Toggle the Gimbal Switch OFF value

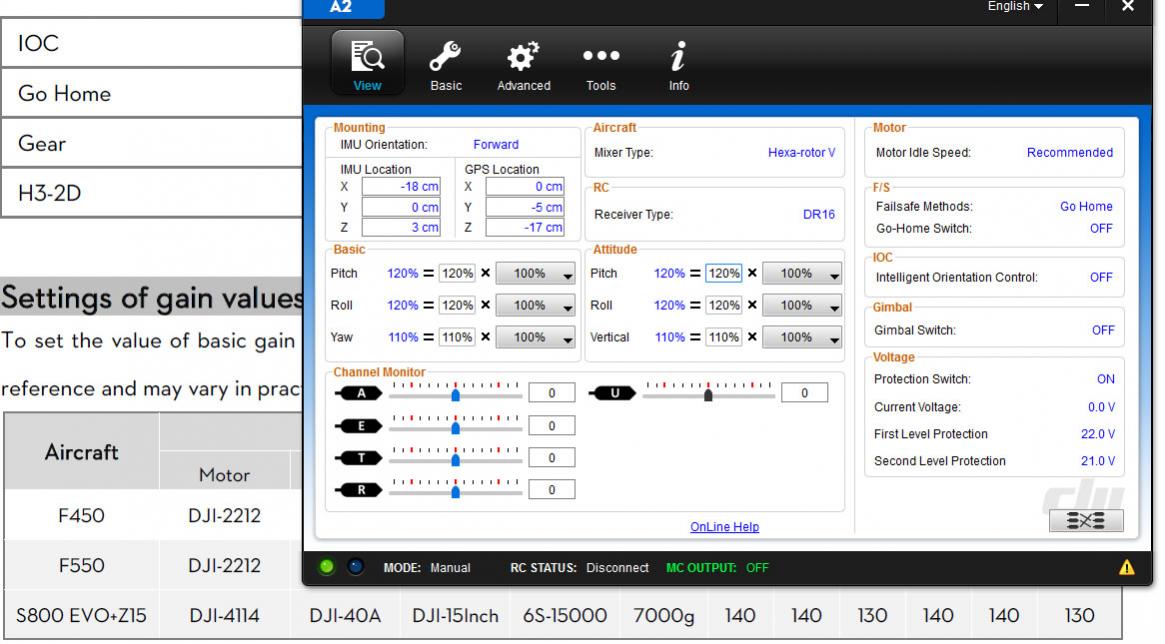tap(1101, 330)
